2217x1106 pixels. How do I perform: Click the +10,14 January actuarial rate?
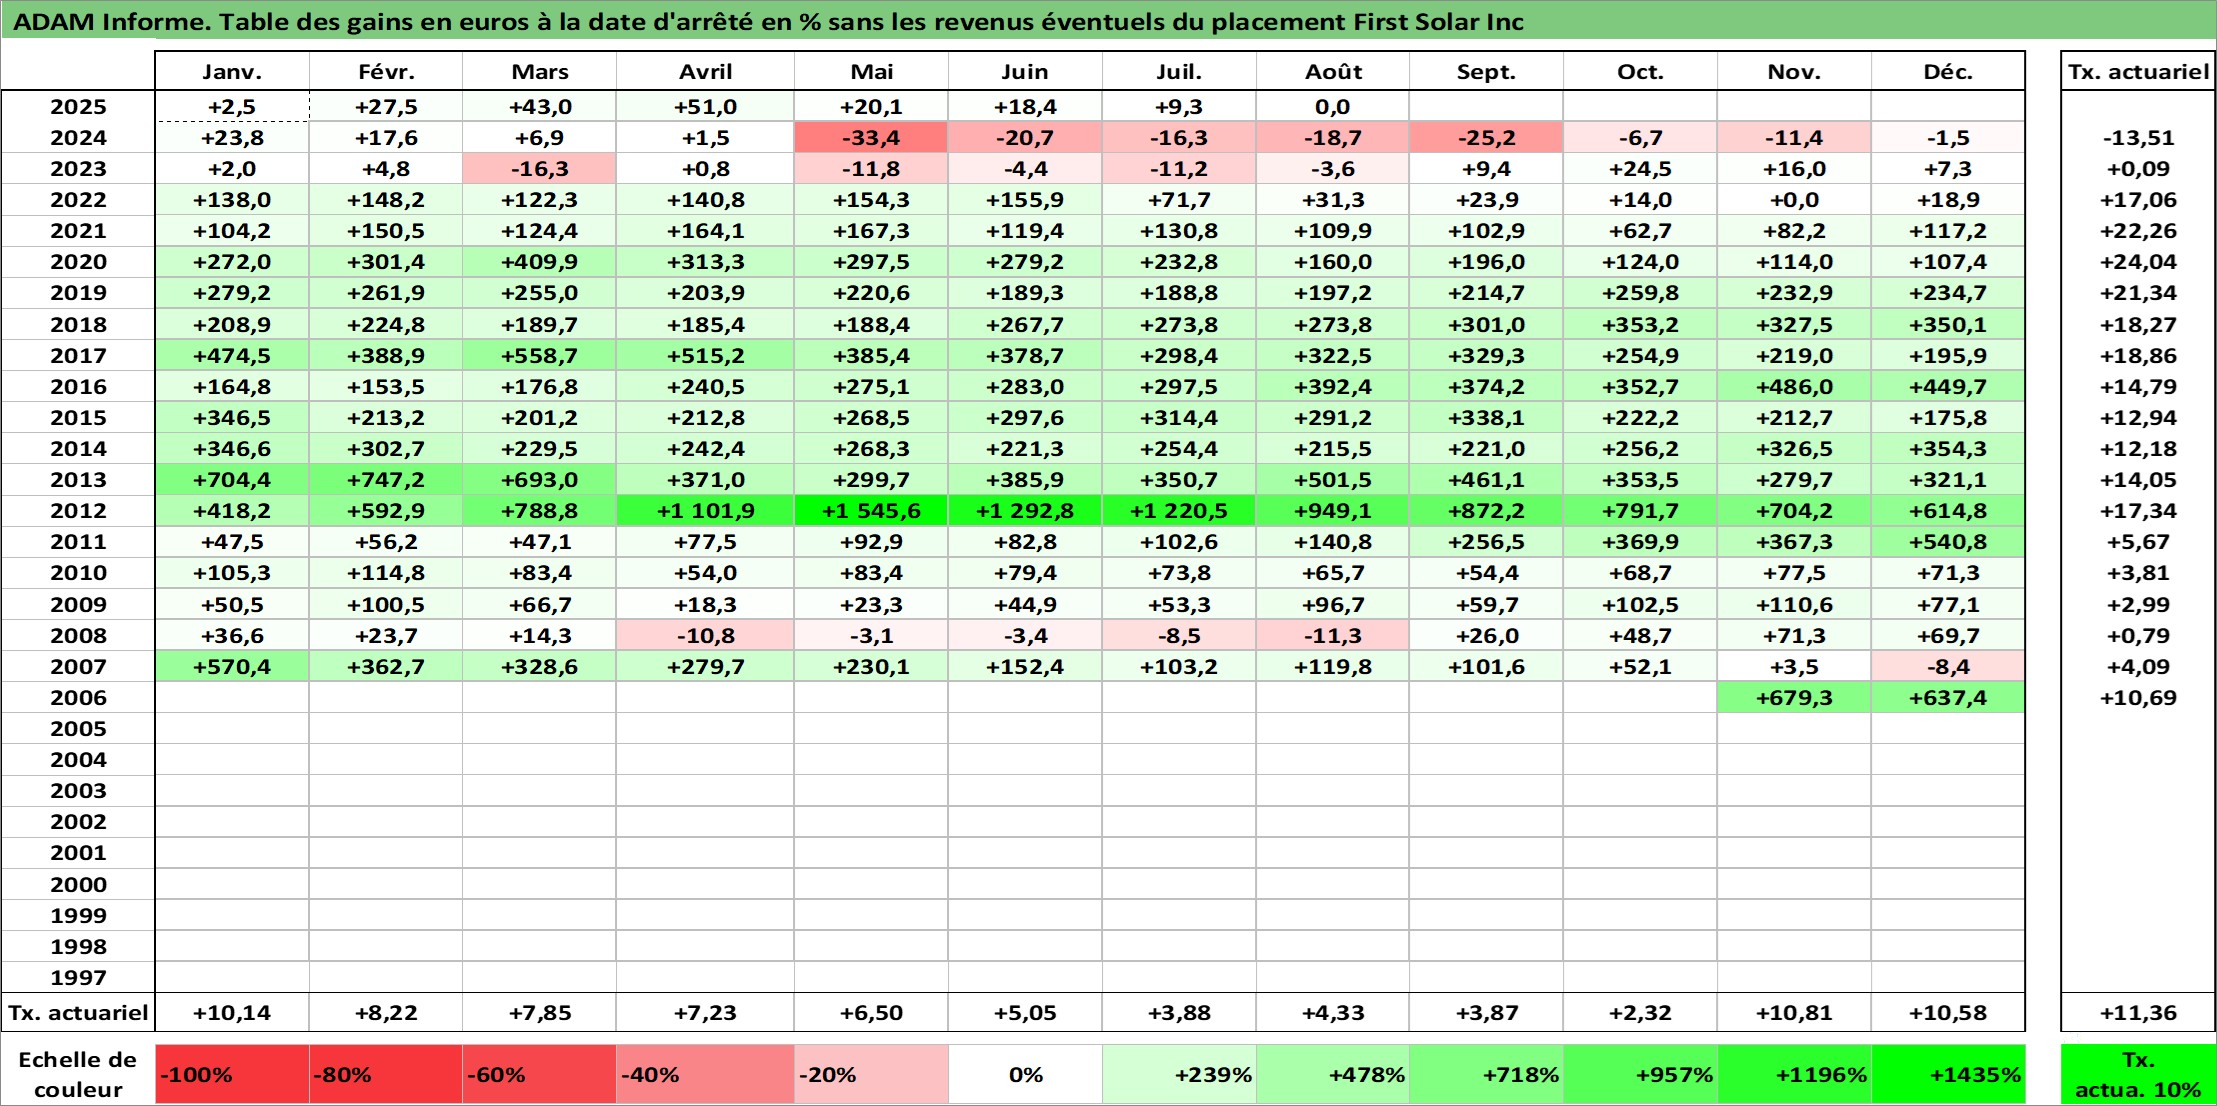[232, 1013]
